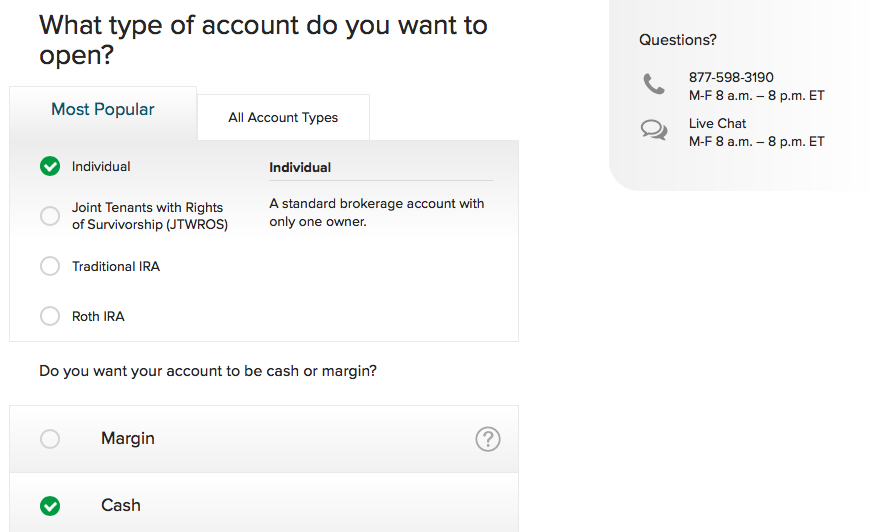Click the green checkmark next to Cash
The image size is (869, 532).
tap(50, 506)
